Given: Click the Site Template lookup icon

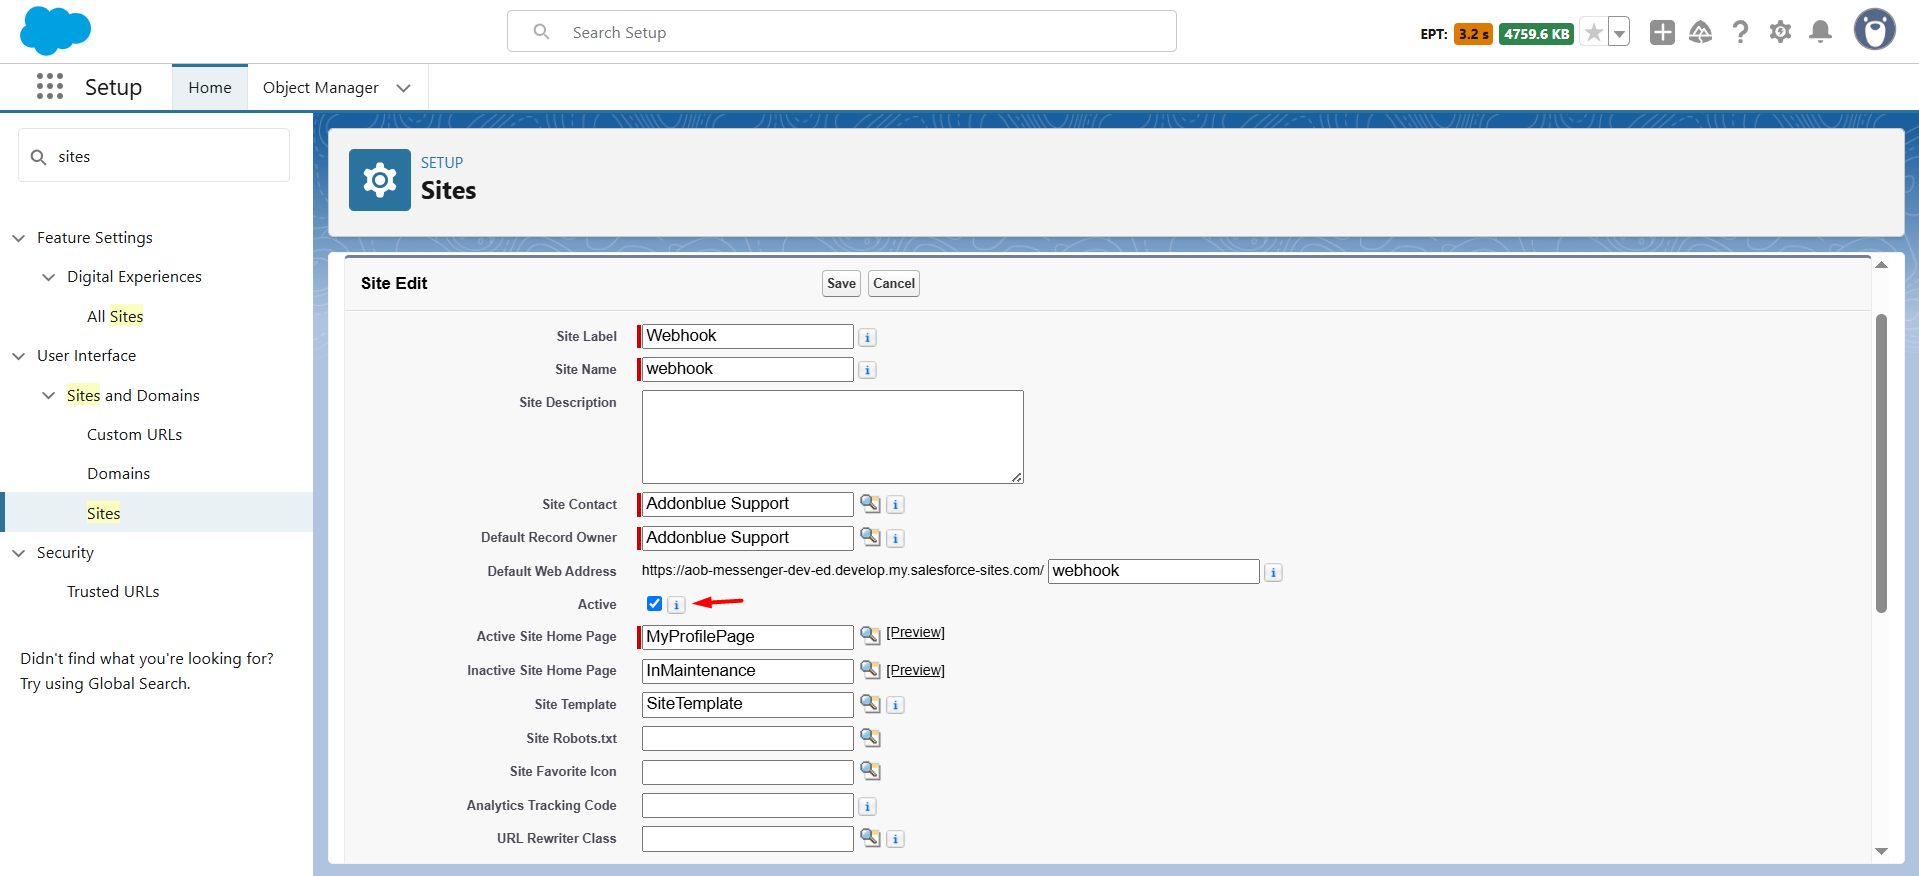Looking at the screenshot, I should 871,703.
